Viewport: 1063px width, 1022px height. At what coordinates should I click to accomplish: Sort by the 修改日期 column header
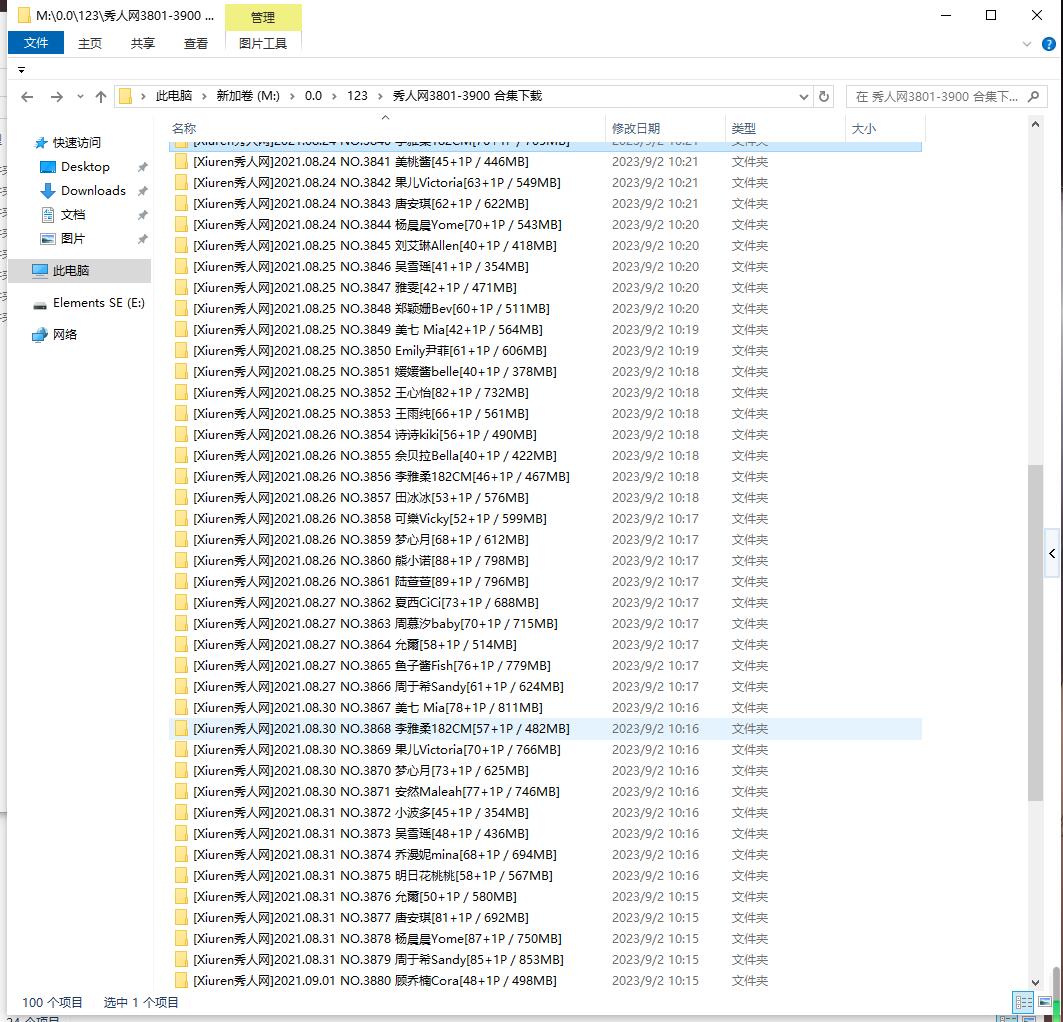click(636, 129)
